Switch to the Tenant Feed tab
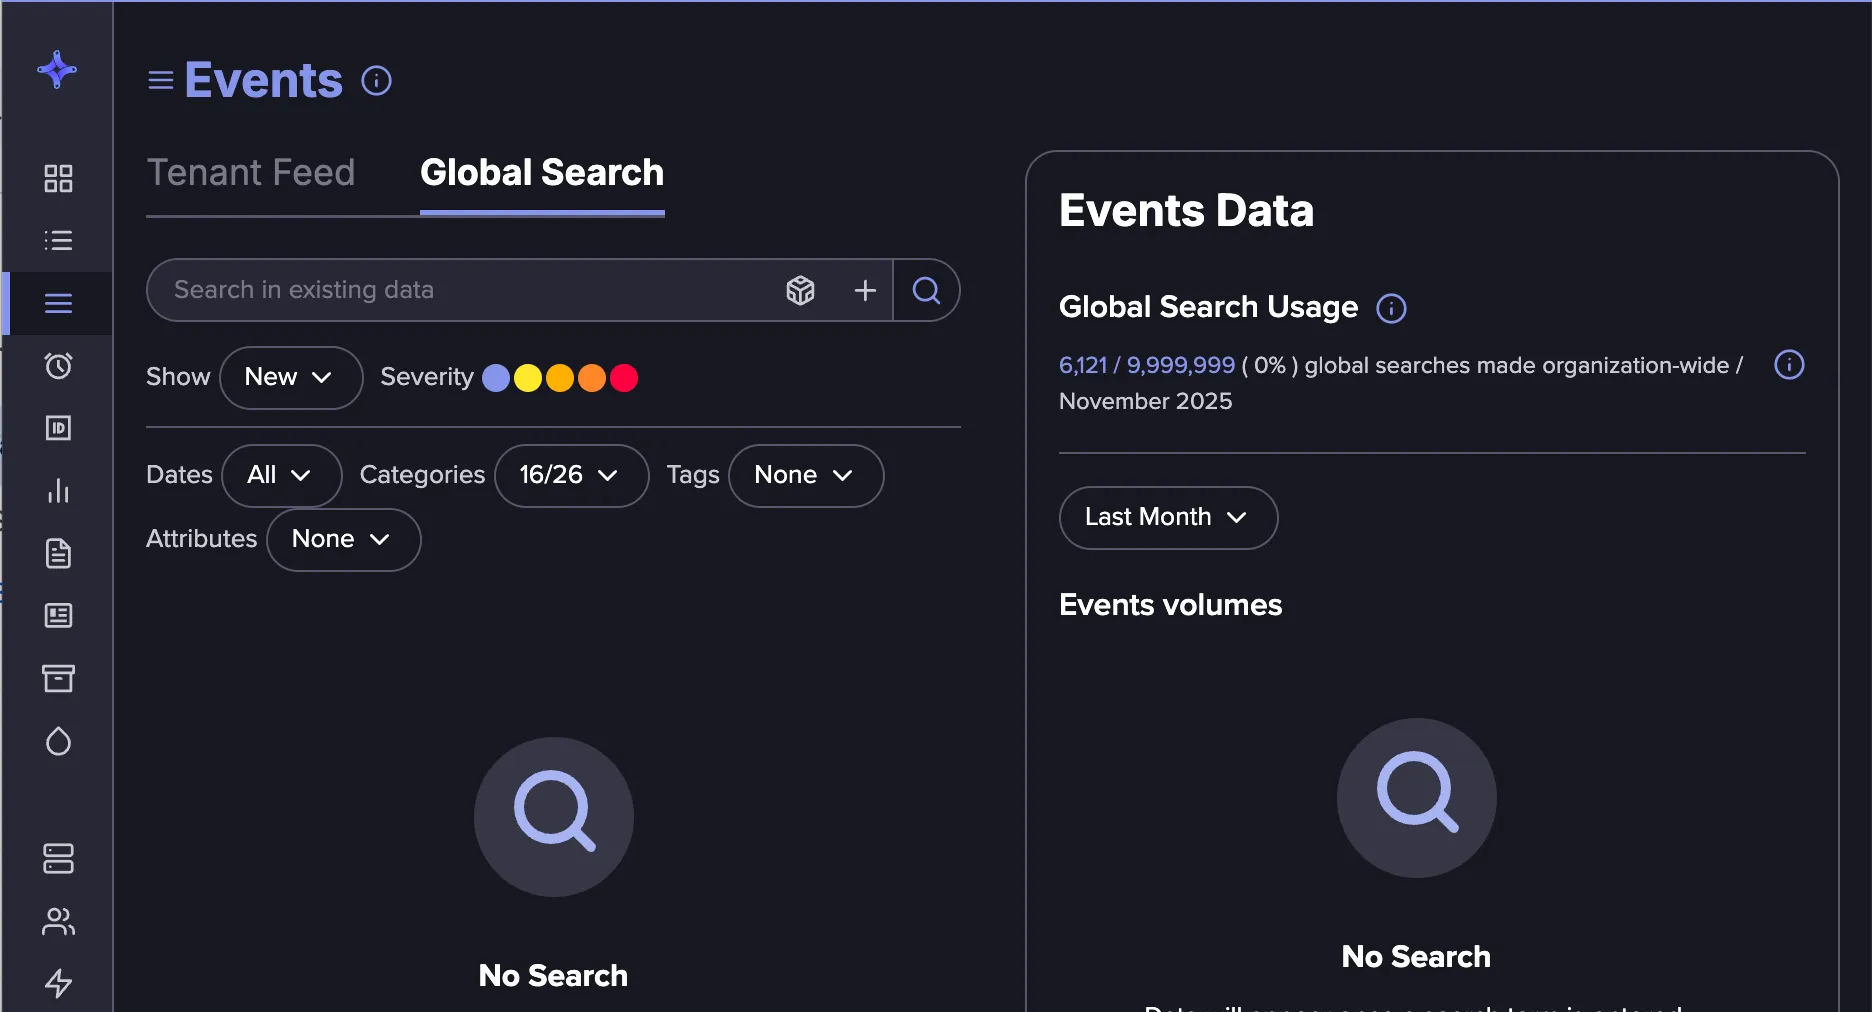1872x1012 pixels. pyautogui.click(x=251, y=173)
